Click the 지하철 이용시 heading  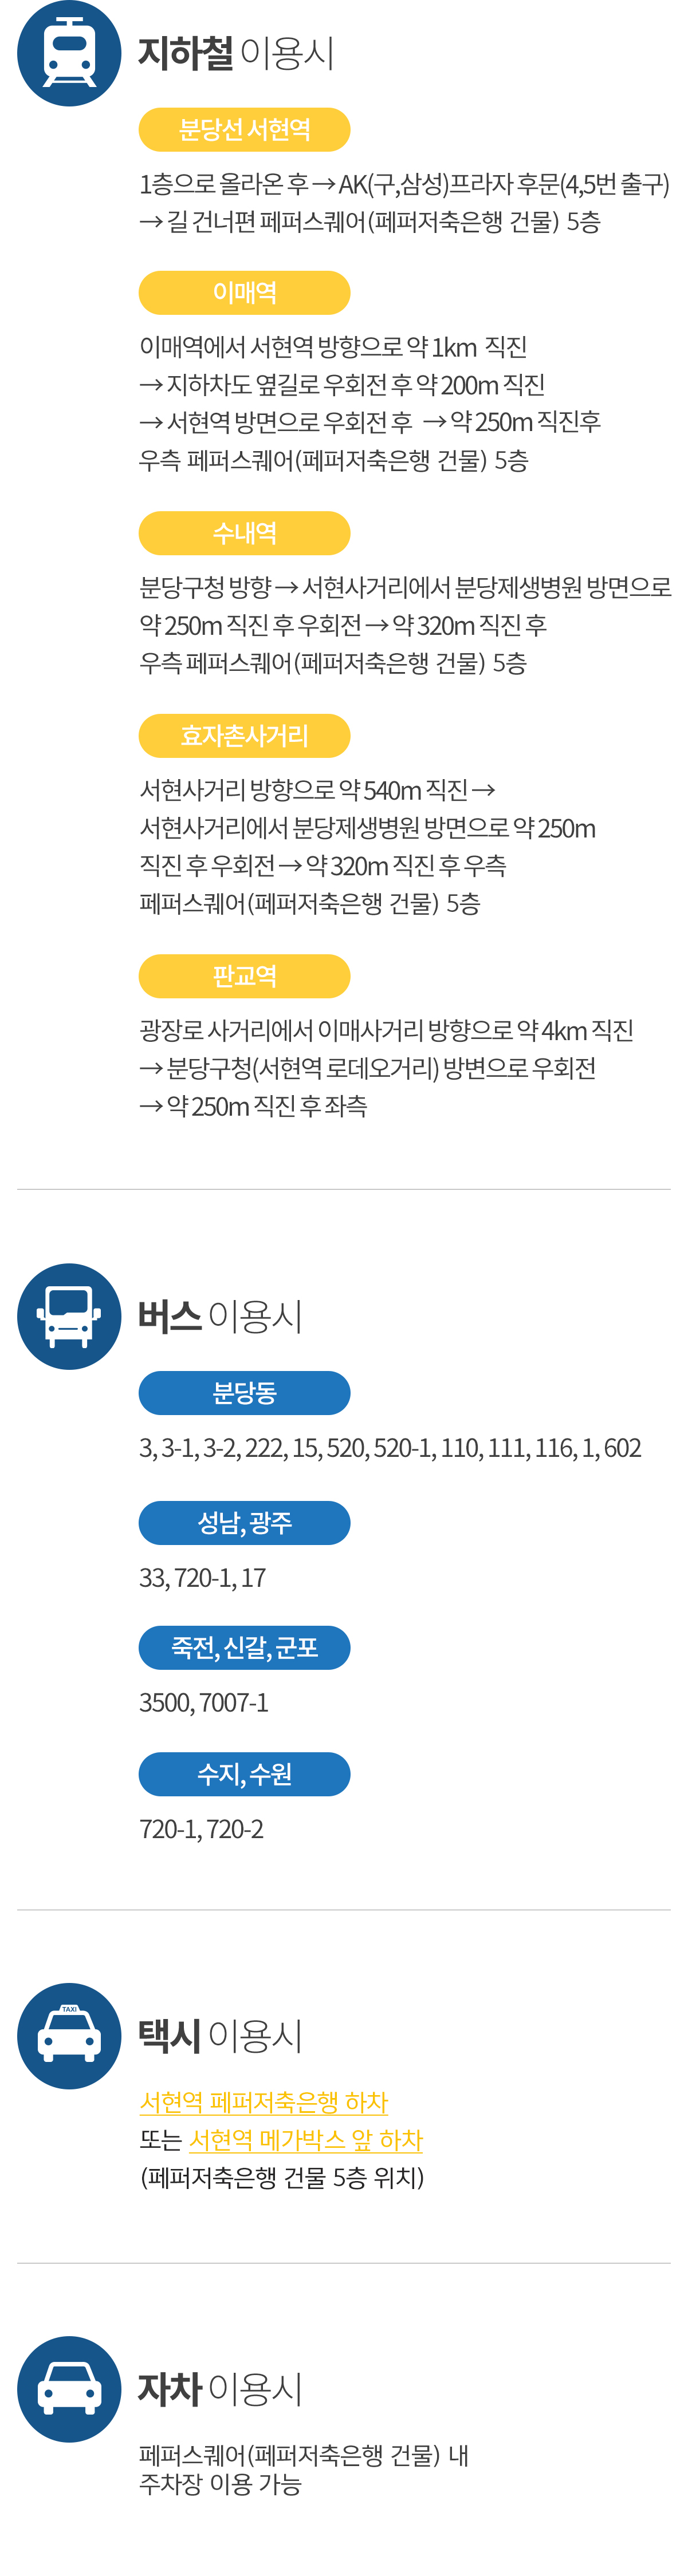[x=236, y=53]
